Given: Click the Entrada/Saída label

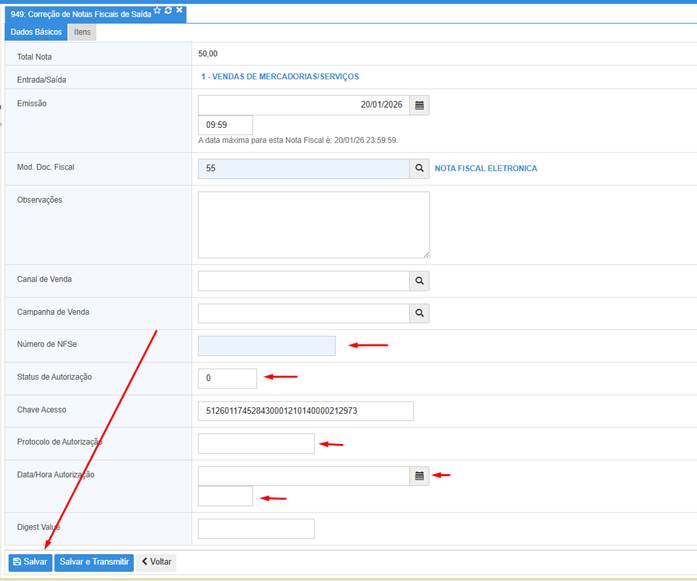Looking at the screenshot, I should coord(41,80).
